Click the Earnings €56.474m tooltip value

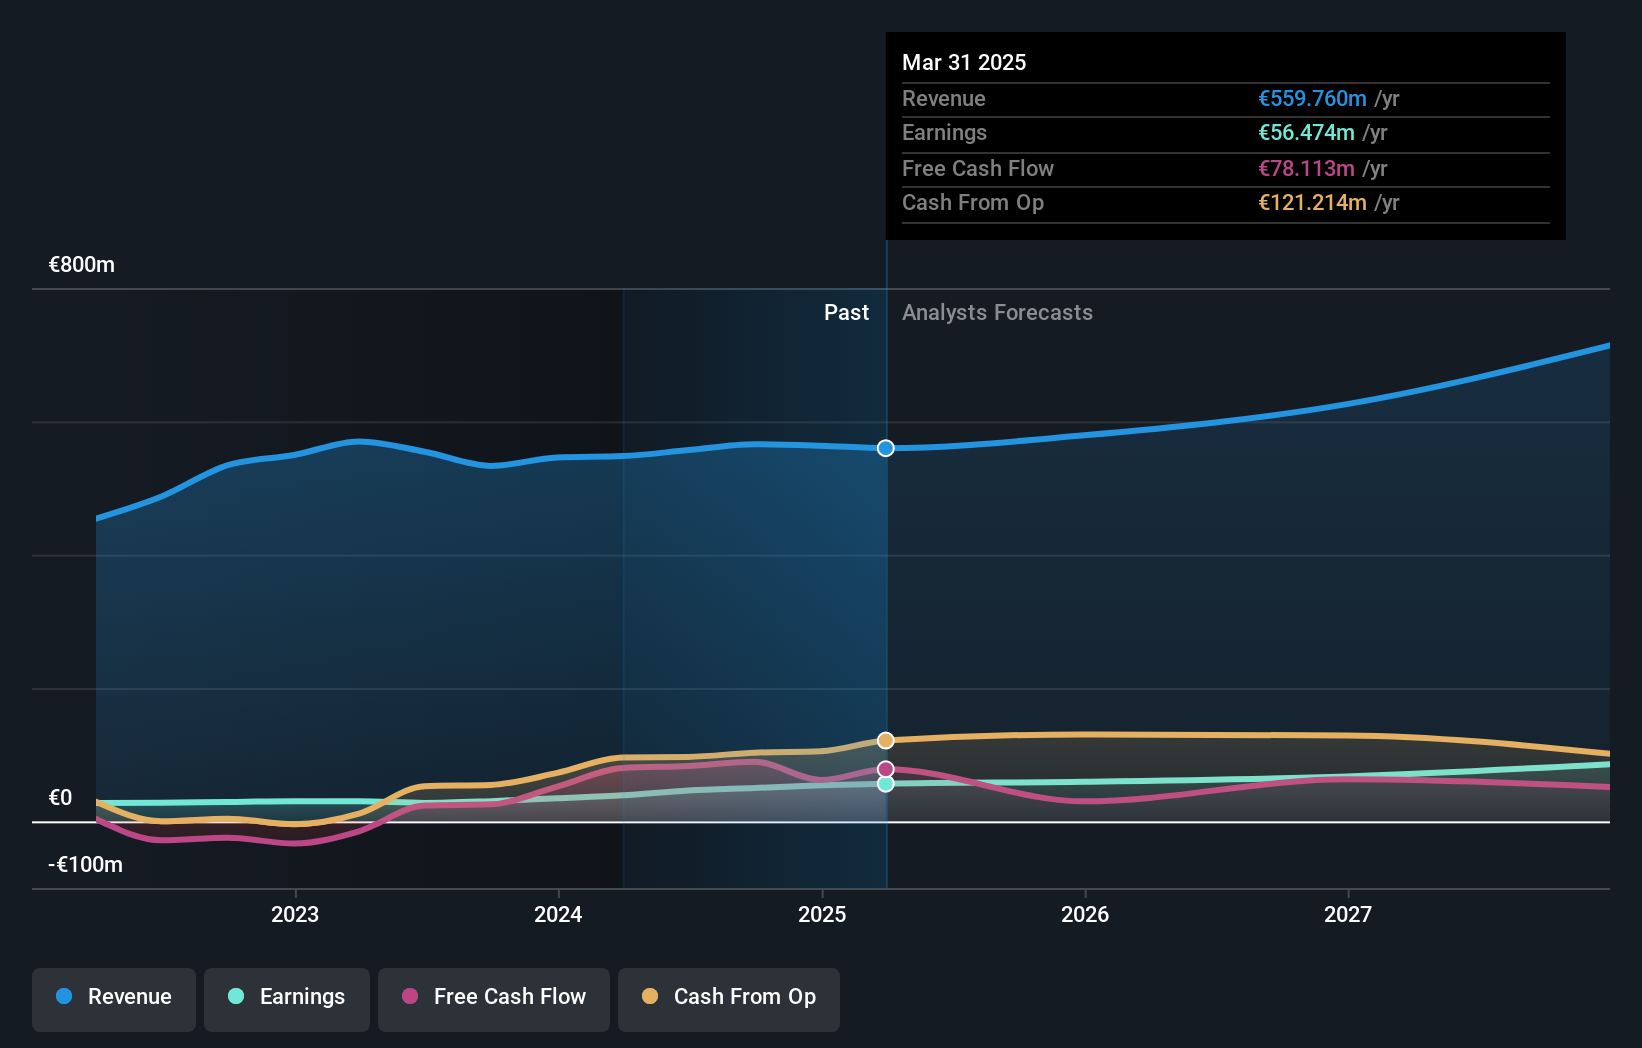[x=1305, y=132]
